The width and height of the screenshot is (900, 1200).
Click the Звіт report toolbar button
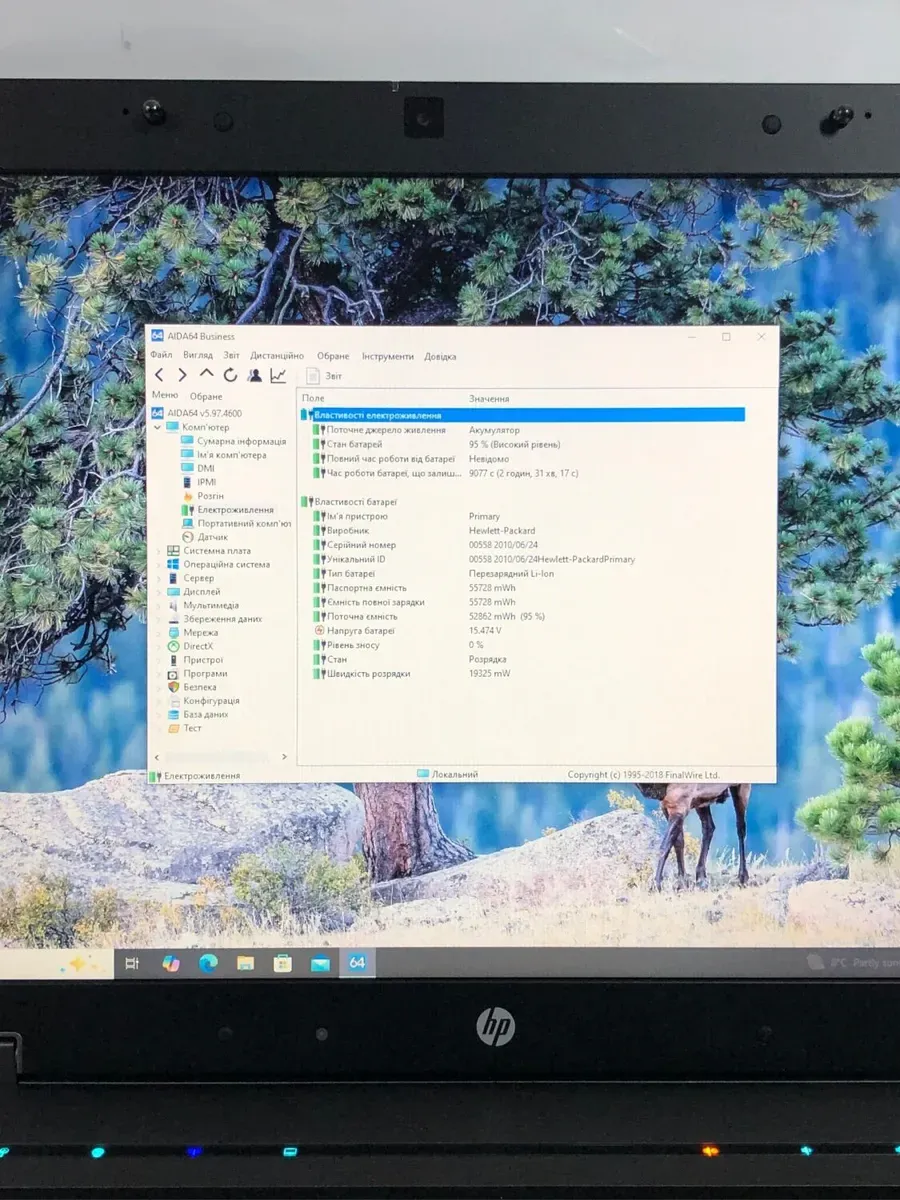324,376
